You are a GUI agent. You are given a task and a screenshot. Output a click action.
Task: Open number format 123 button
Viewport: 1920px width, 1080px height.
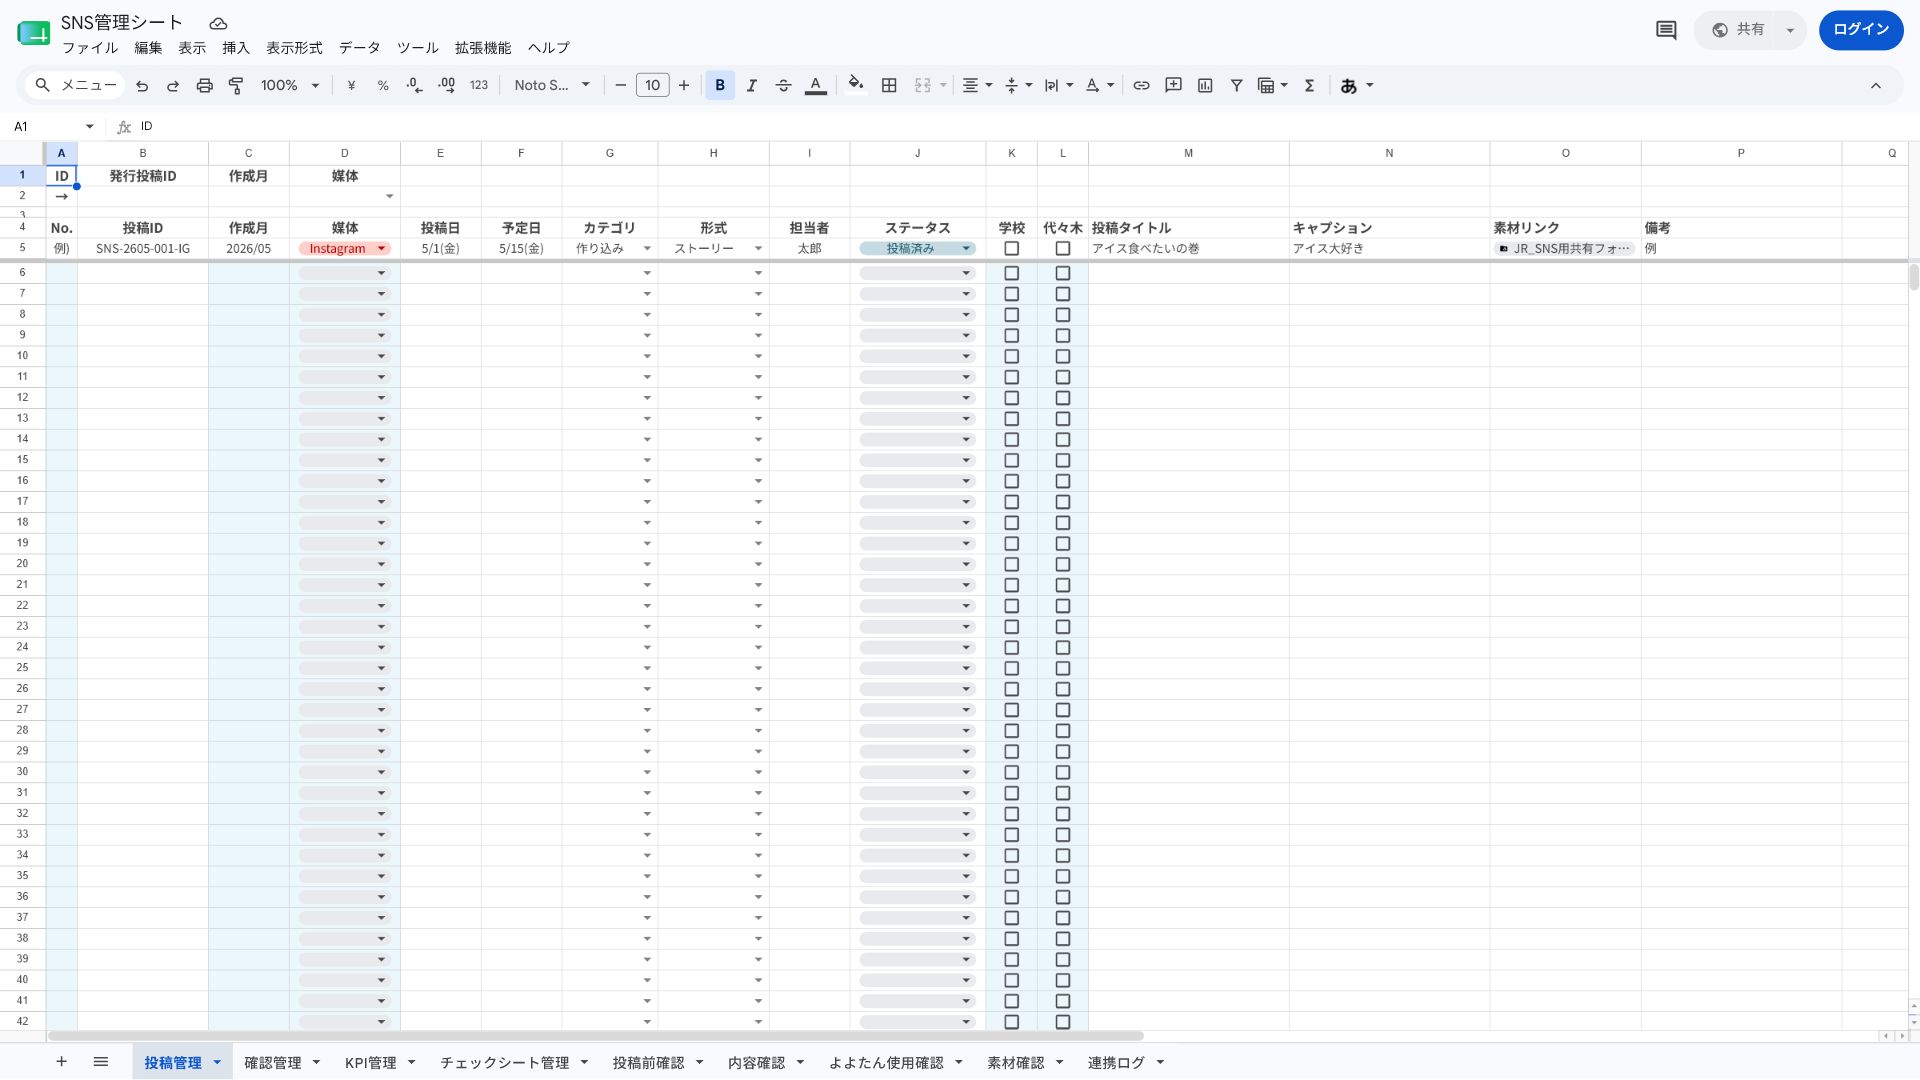pos(479,86)
